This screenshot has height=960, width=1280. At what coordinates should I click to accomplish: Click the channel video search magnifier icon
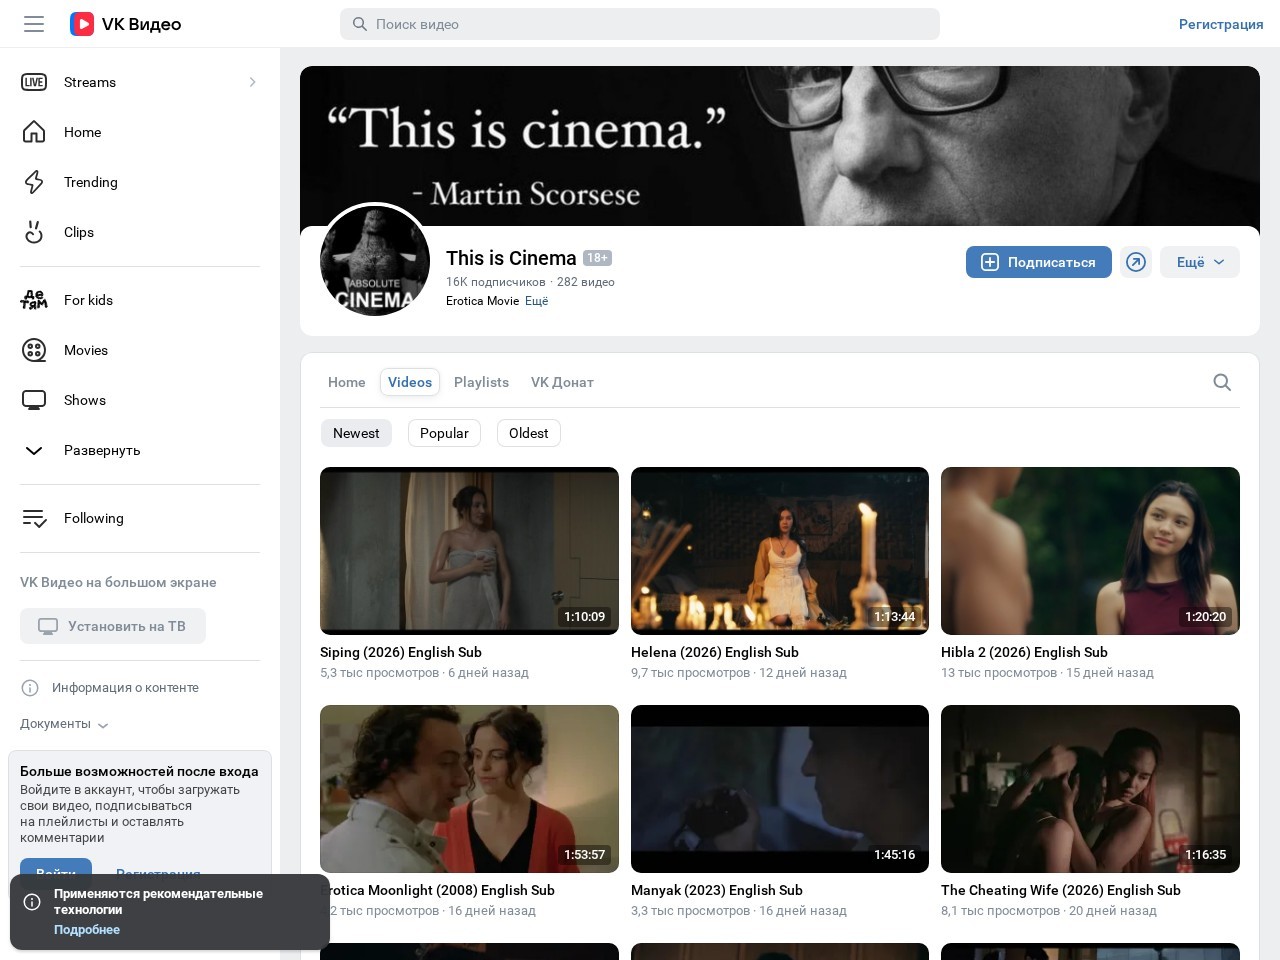tap(1222, 382)
